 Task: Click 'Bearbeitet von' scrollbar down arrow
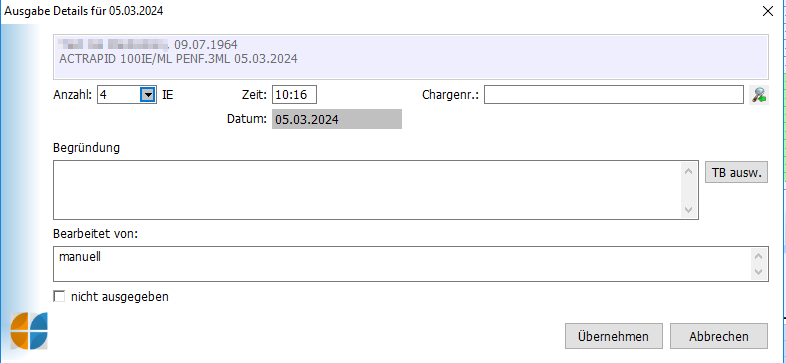click(758, 272)
